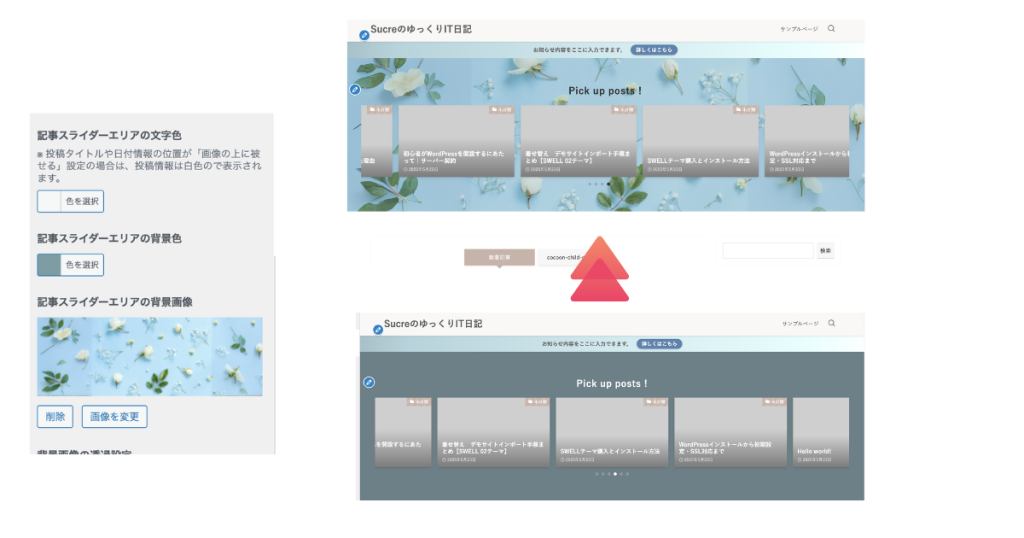Open text color picker for article slider area
This screenshot has height=538, width=1024.
pos(70,201)
